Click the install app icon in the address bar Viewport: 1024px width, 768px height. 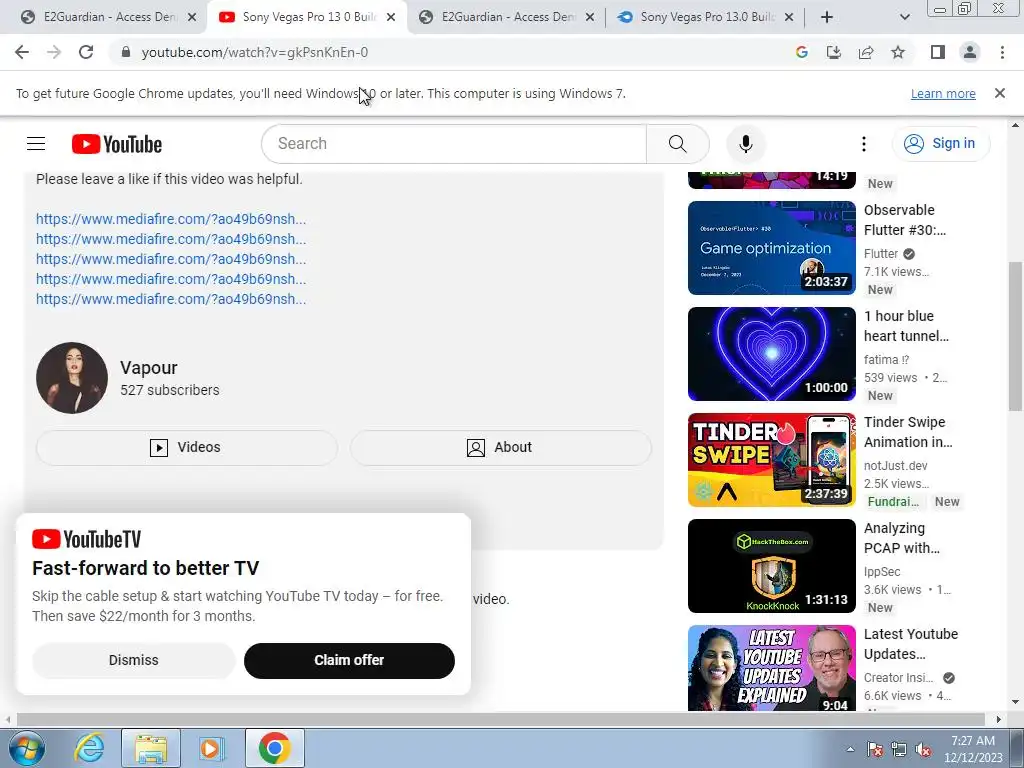834,52
